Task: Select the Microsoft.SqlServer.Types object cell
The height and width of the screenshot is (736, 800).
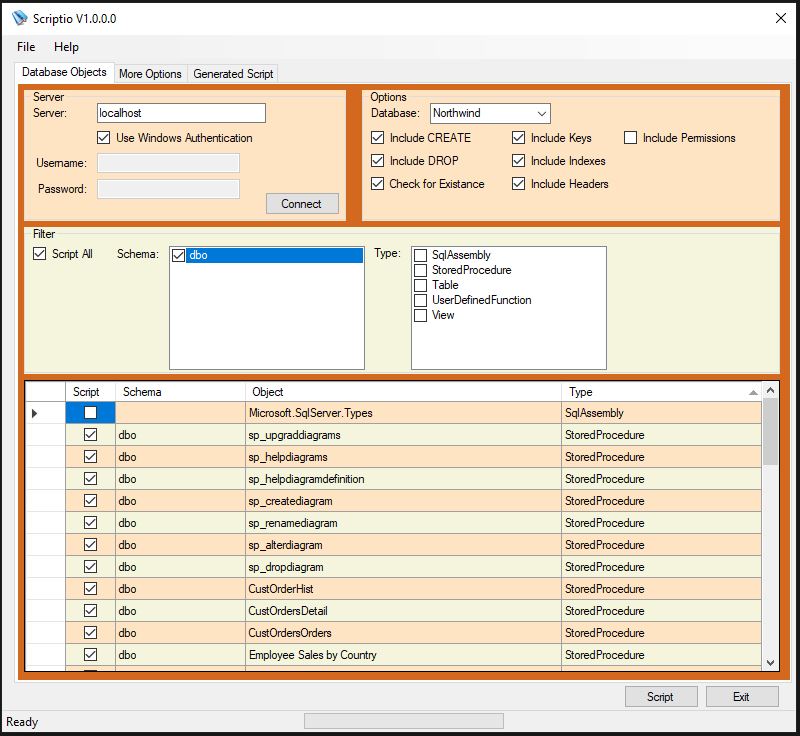Action: [403, 413]
